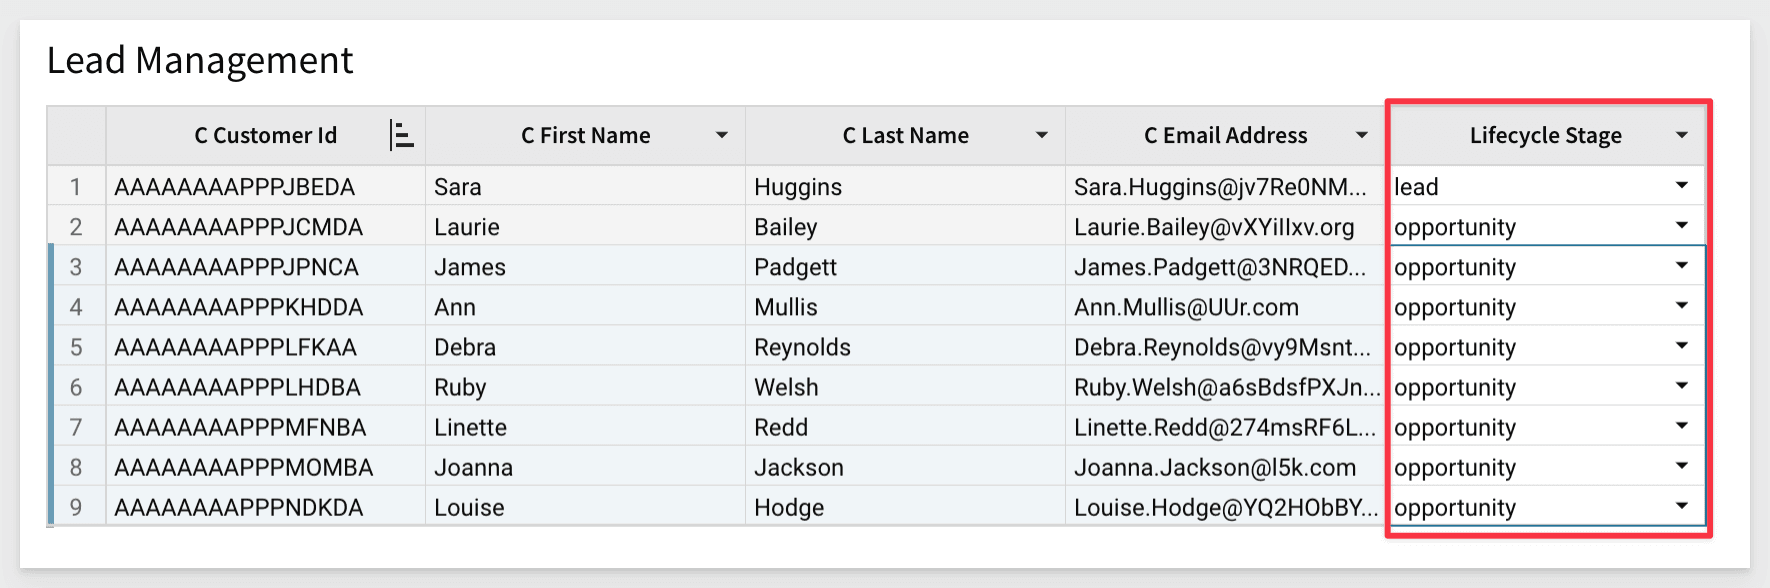Click the Lead Management page title
This screenshot has width=1770, height=588.
[x=198, y=60]
